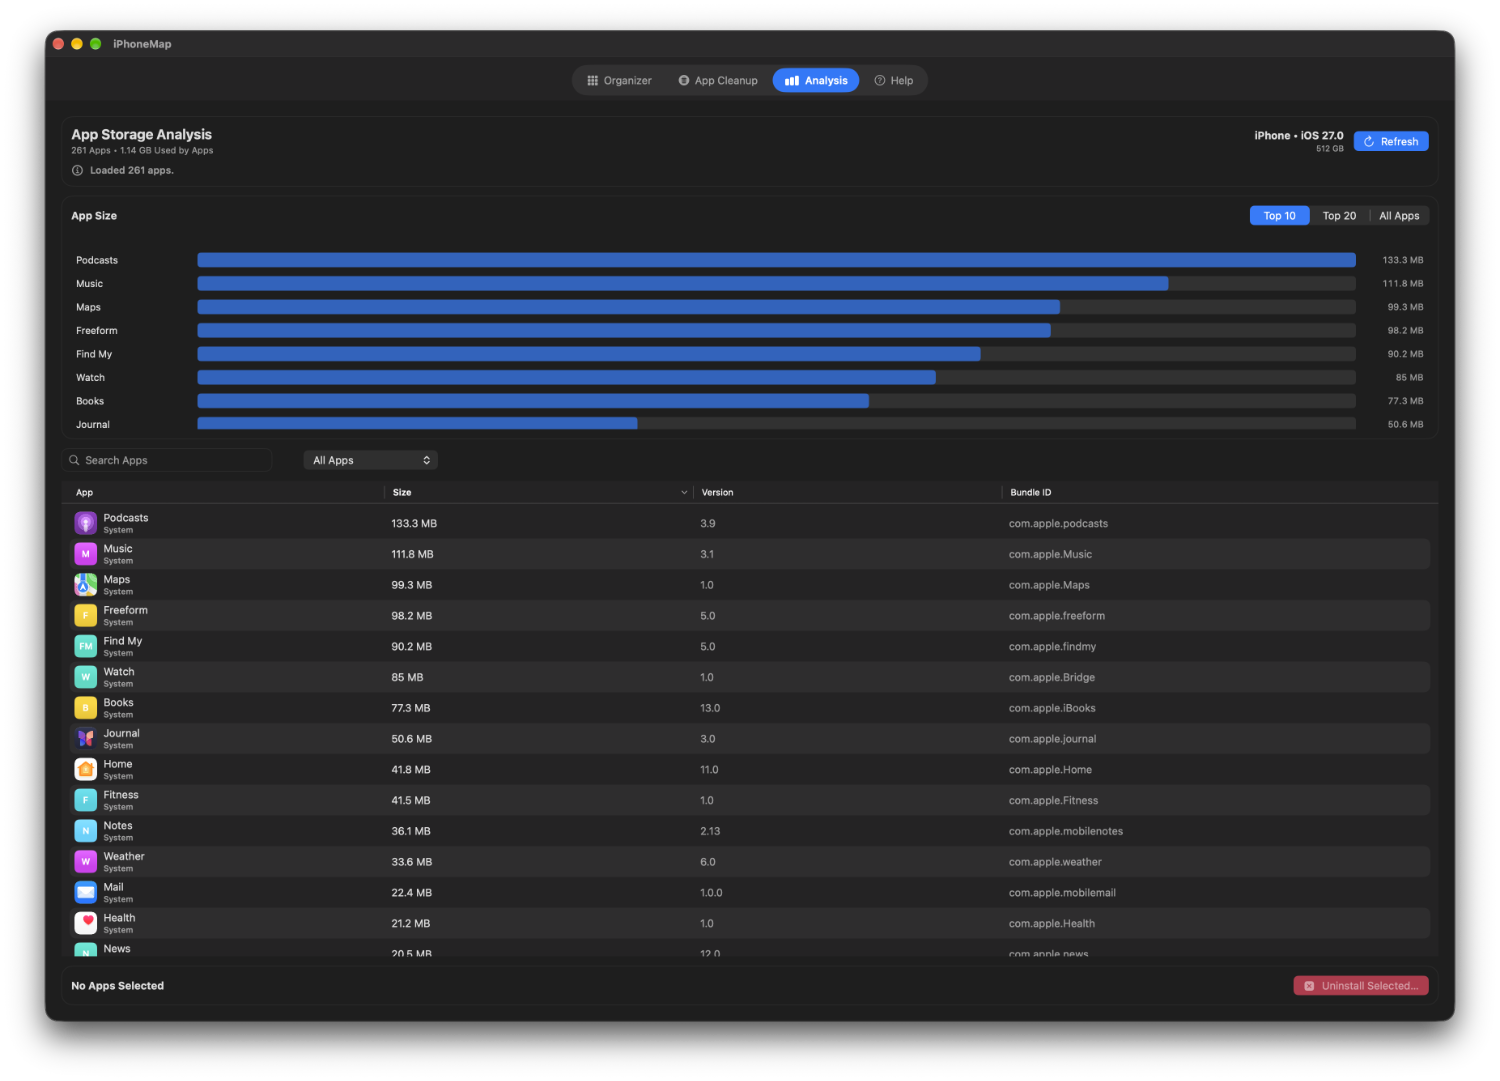This screenshot has height=1081, width=1500.
Task: Open the Organizer tab
Action: point(619,81)
